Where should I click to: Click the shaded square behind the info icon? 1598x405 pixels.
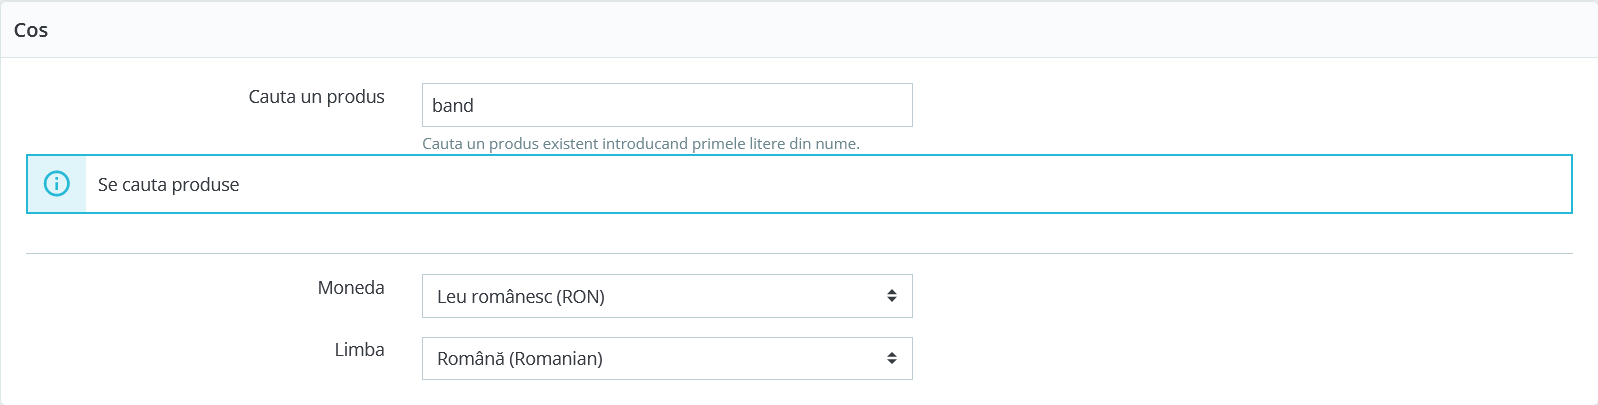tap(57, 184)
